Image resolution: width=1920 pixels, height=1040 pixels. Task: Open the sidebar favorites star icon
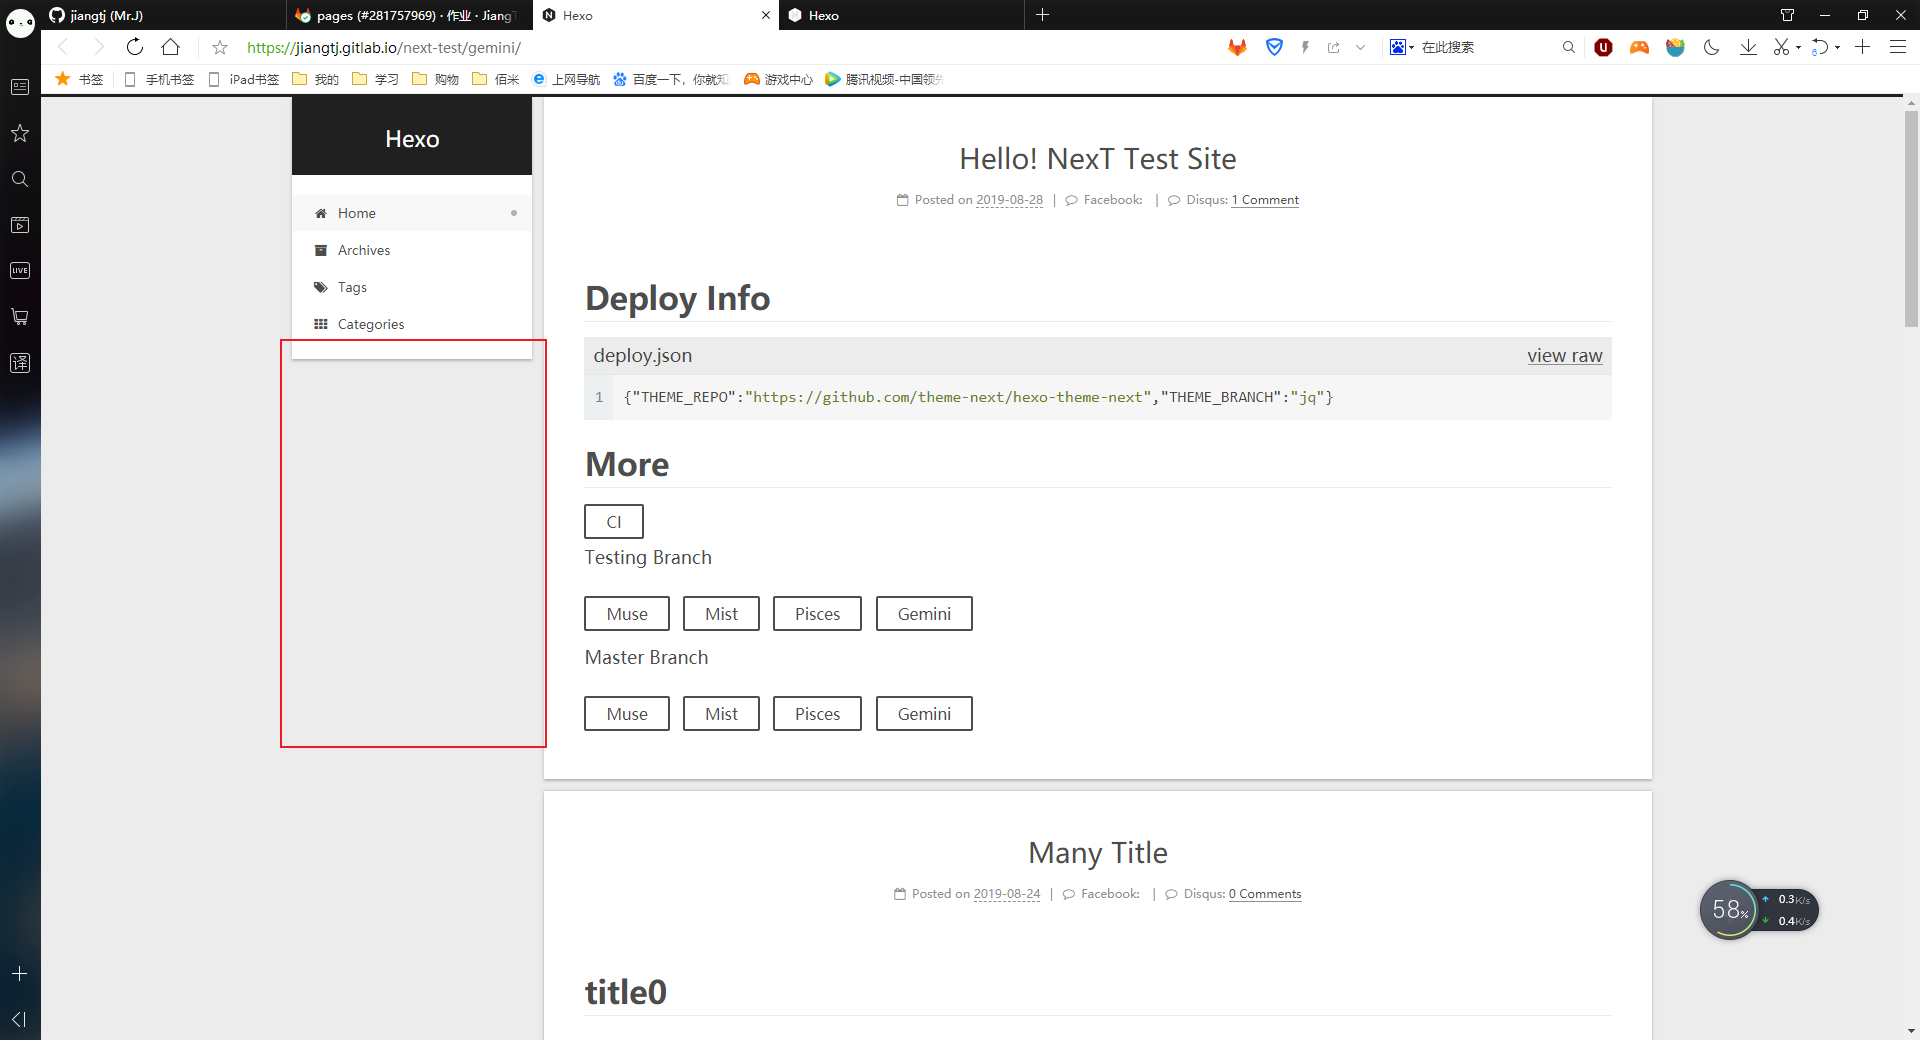(20, 133)
